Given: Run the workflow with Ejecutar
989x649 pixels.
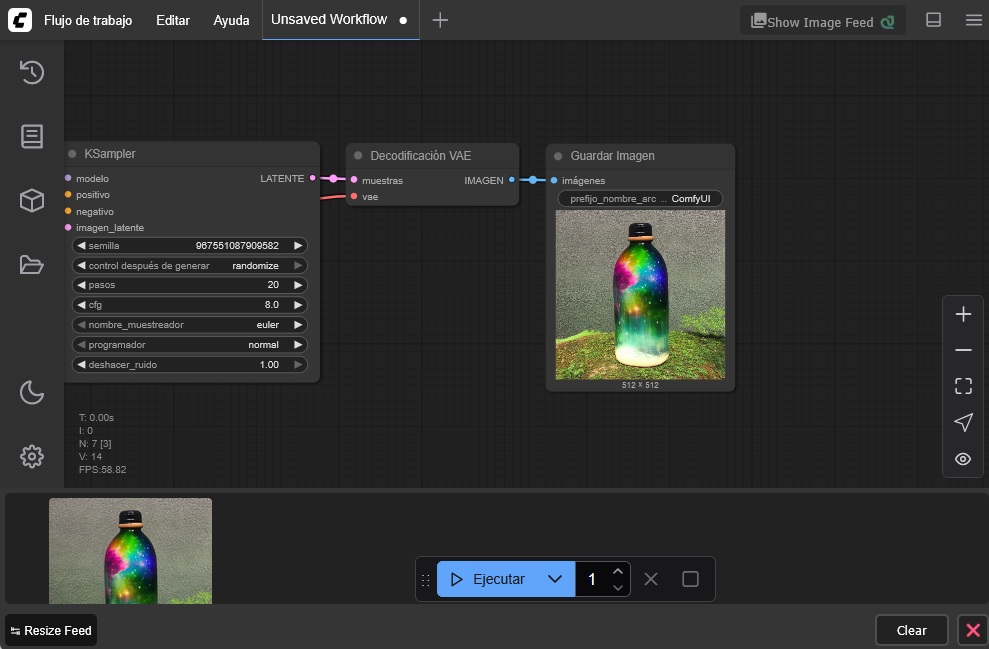Looking at the screenshot, I should 489,579.
